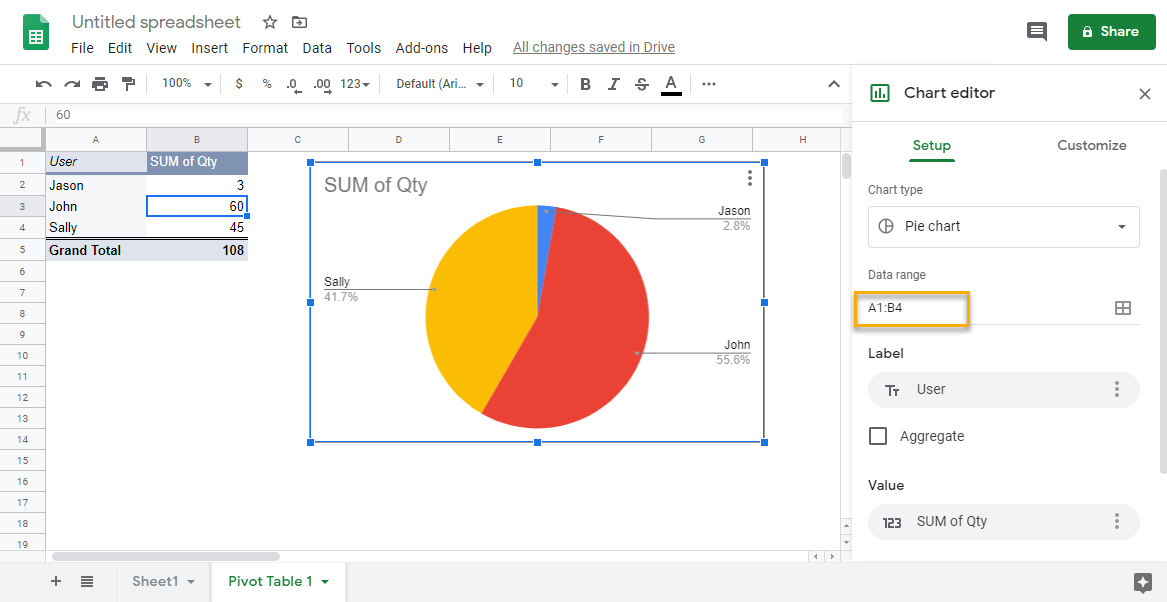The width and height of the screenshot is (1167, 602).
Task: Select row 10 header
Action: click(22, 356)
